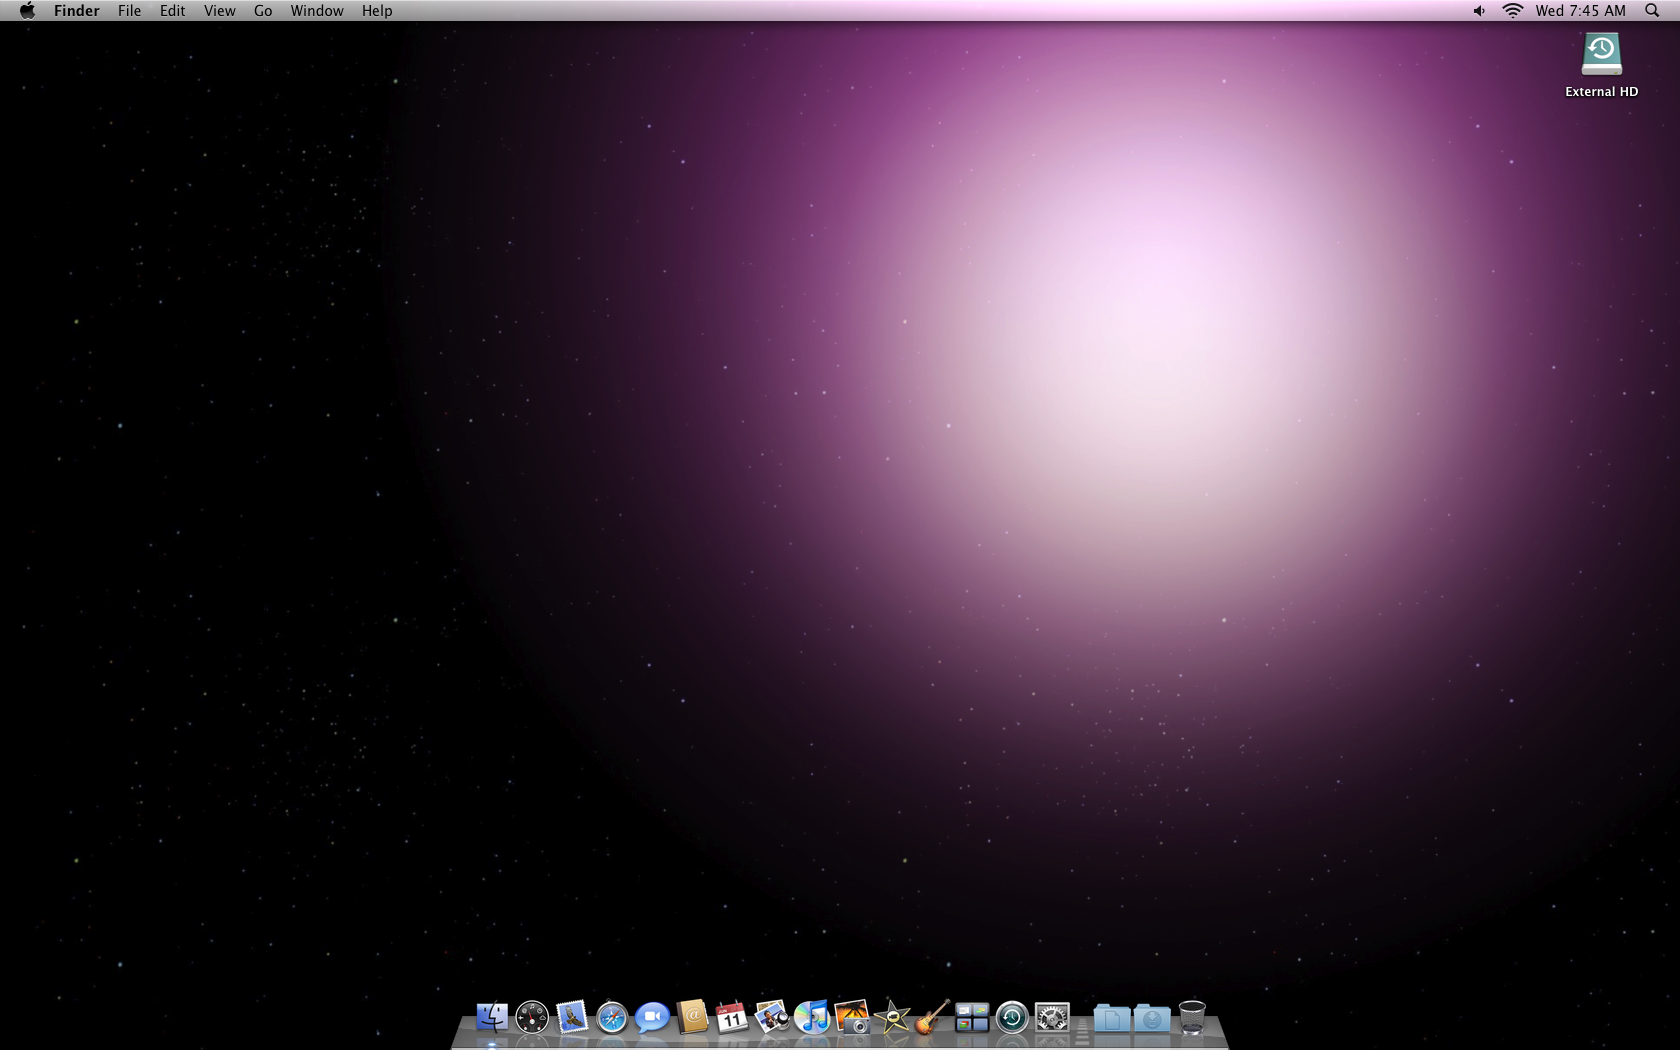Open the File menu
Screen dimensions: 1680x1050
pos(129,11)
